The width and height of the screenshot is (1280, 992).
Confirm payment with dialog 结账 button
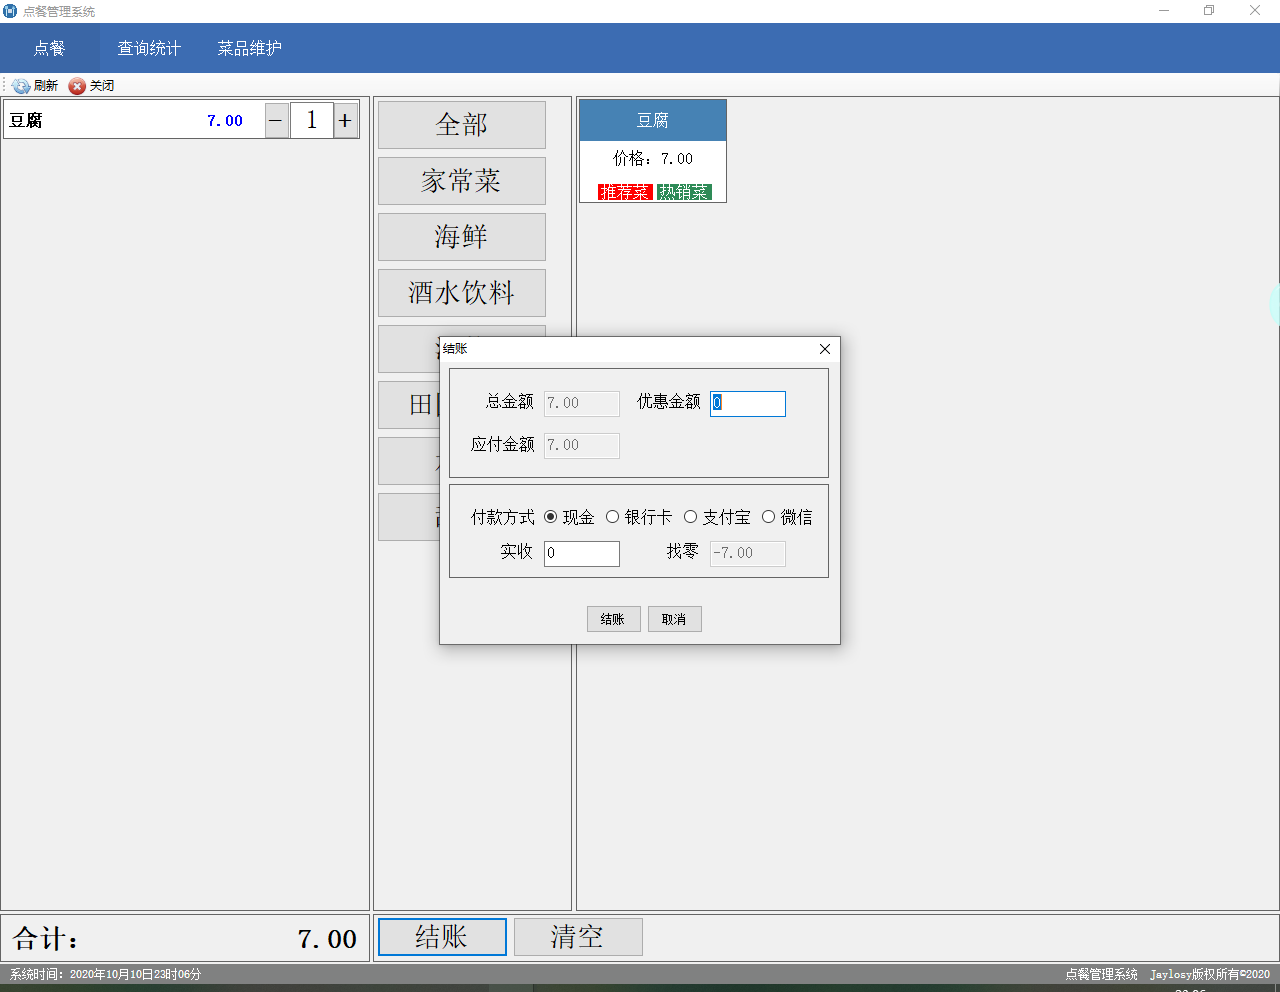point(613,619)
